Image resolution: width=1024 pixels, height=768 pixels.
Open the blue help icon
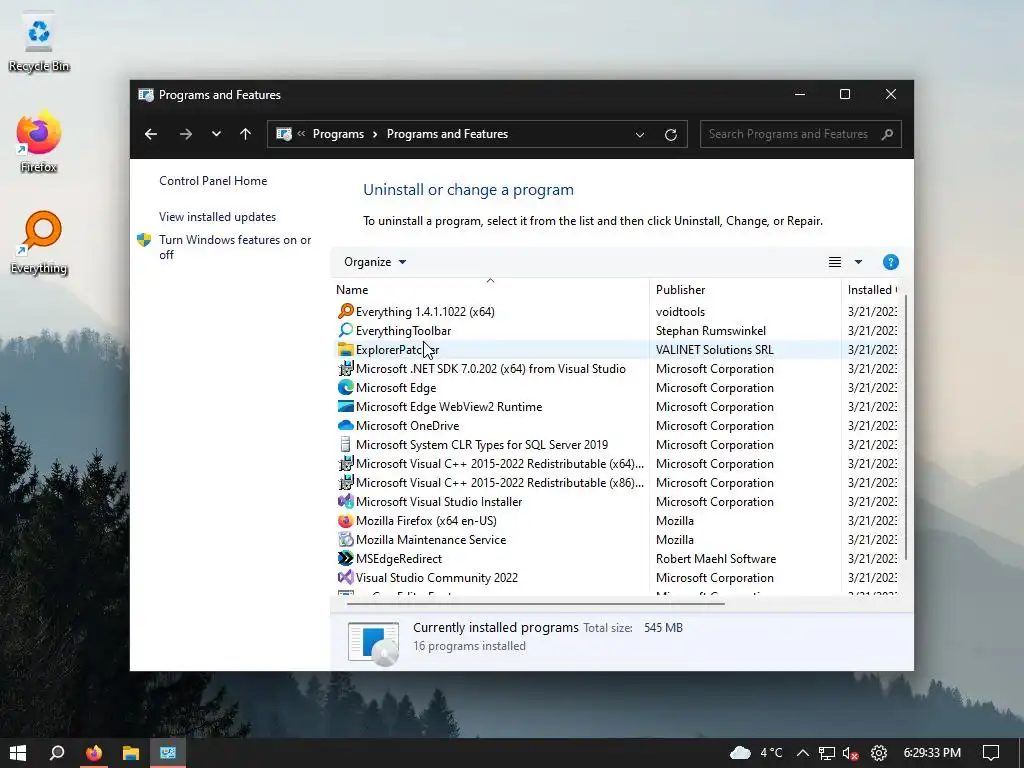coord(890,262)
